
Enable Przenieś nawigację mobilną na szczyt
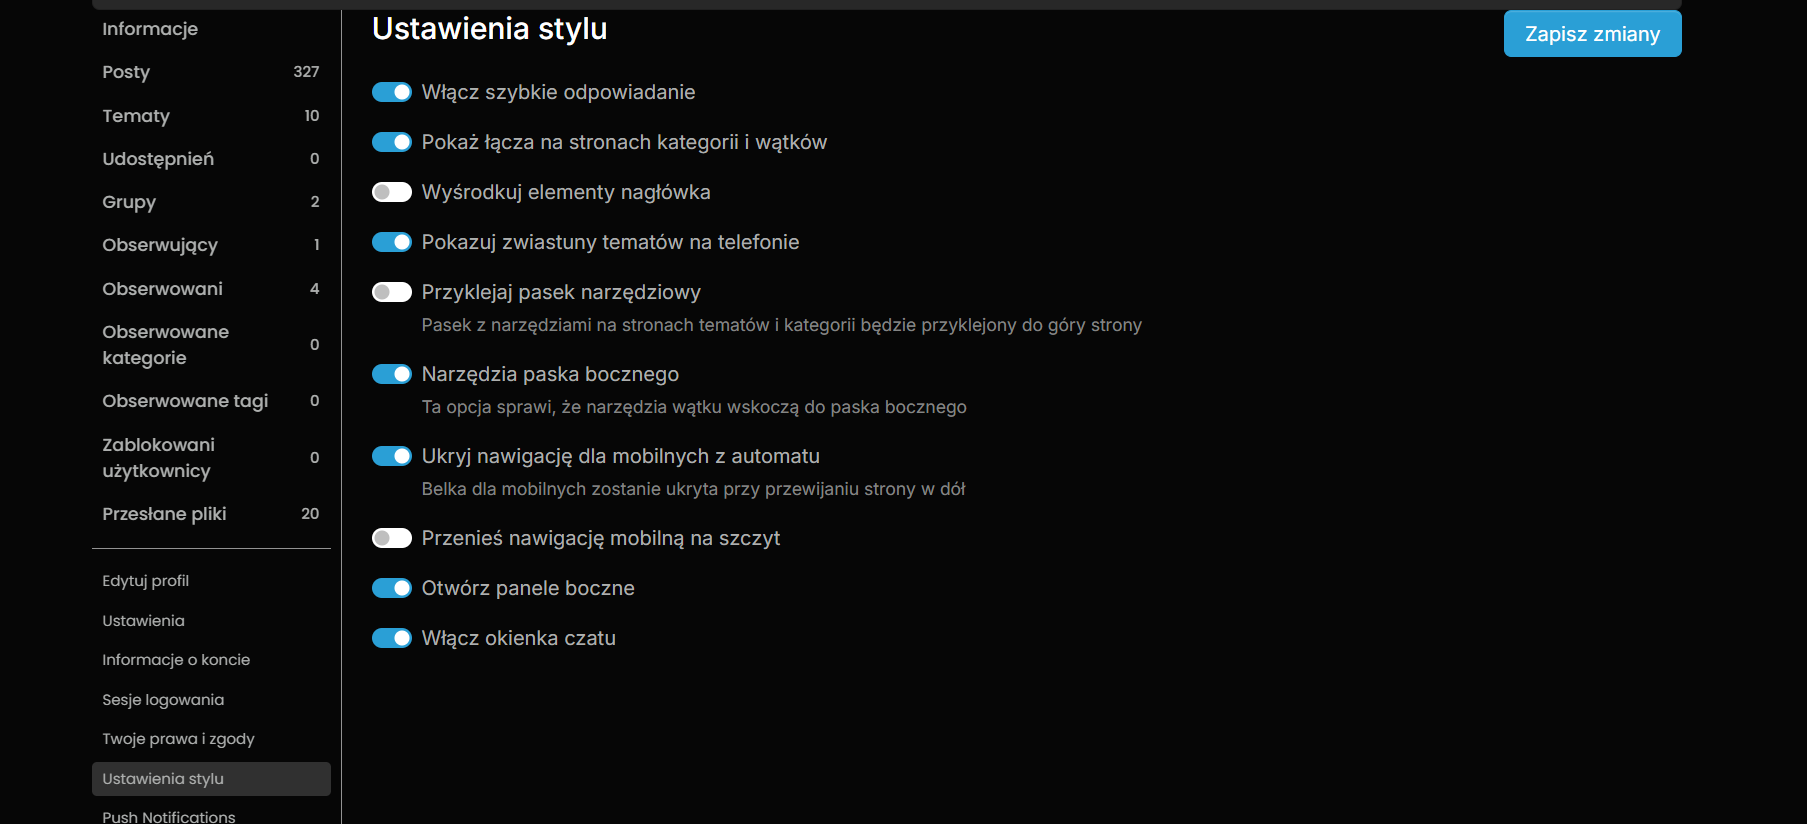(392, 538)
